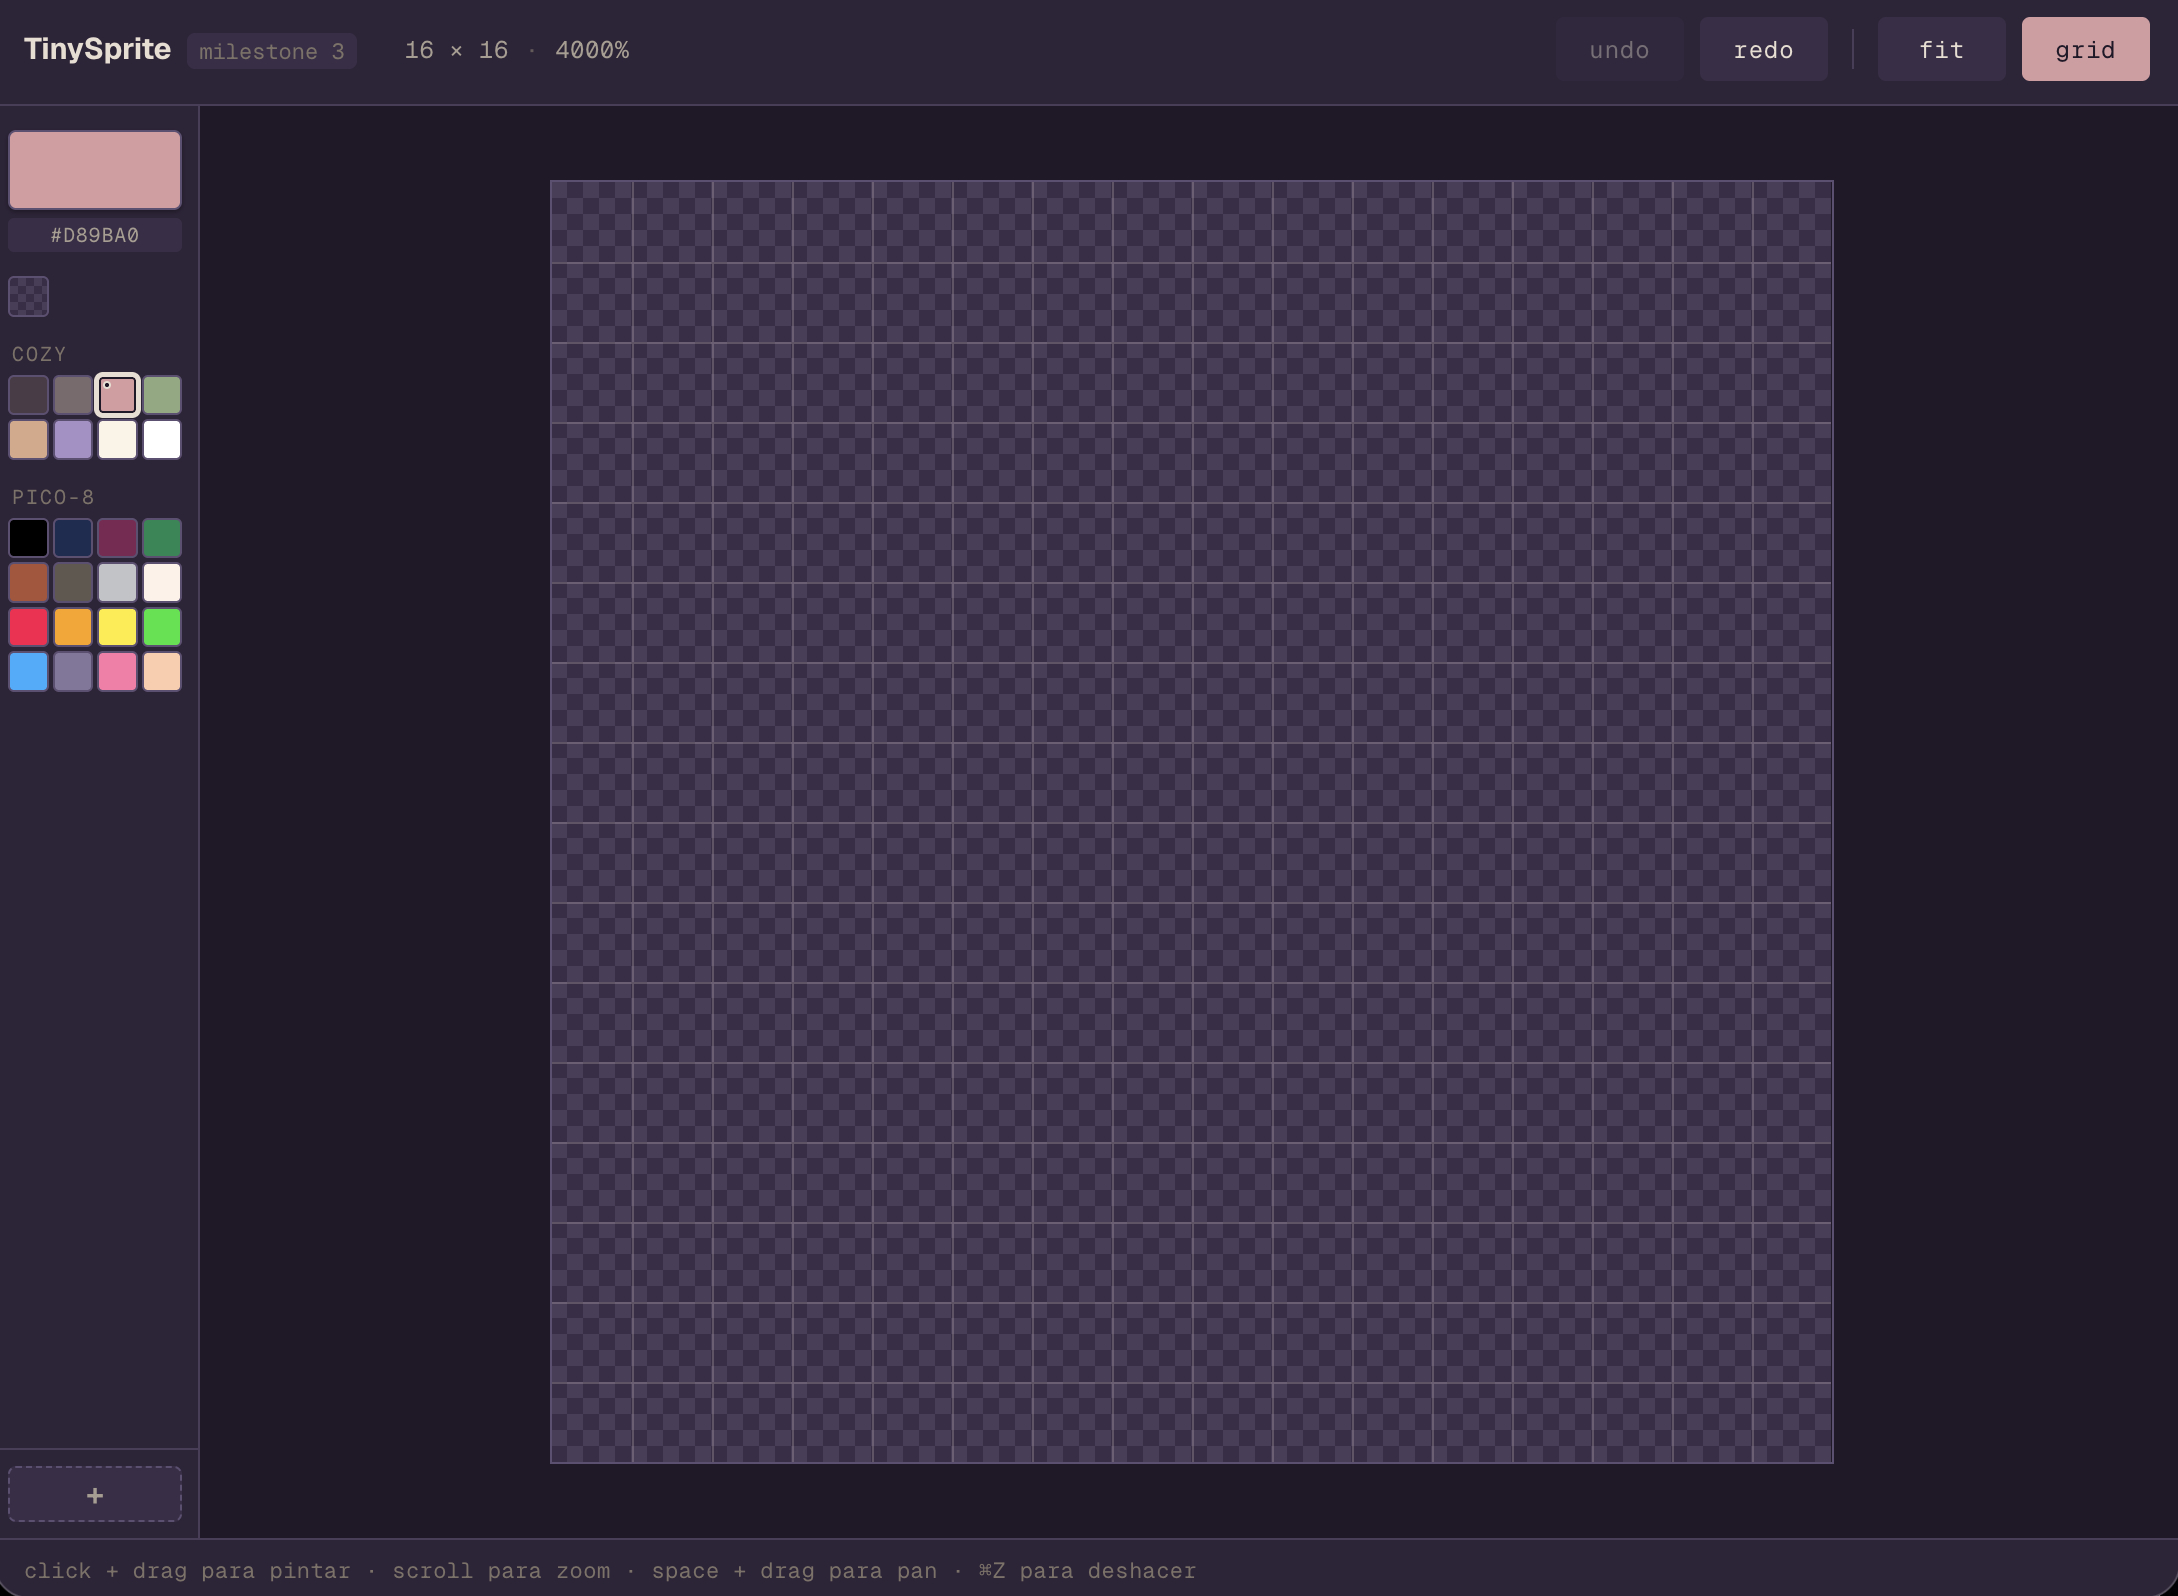Select the transparent eraser swatch

point(28,296)
